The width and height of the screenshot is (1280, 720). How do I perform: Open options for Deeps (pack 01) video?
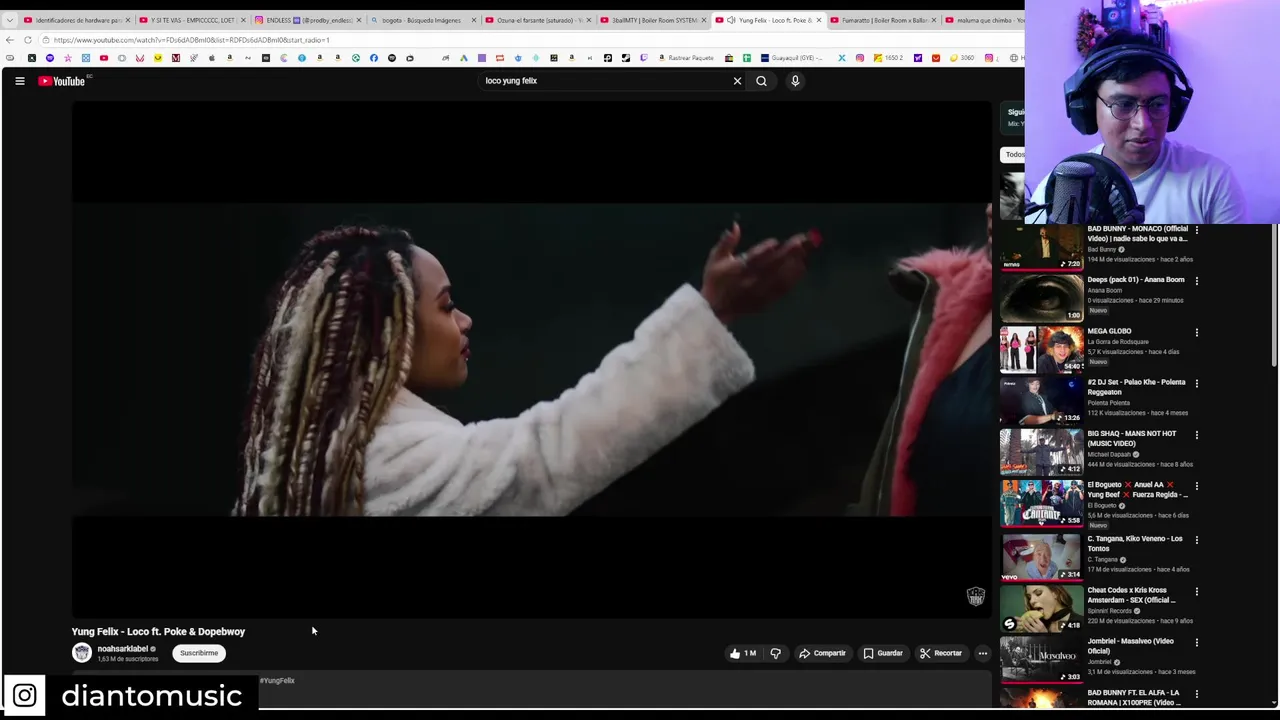coord(1196,281)
